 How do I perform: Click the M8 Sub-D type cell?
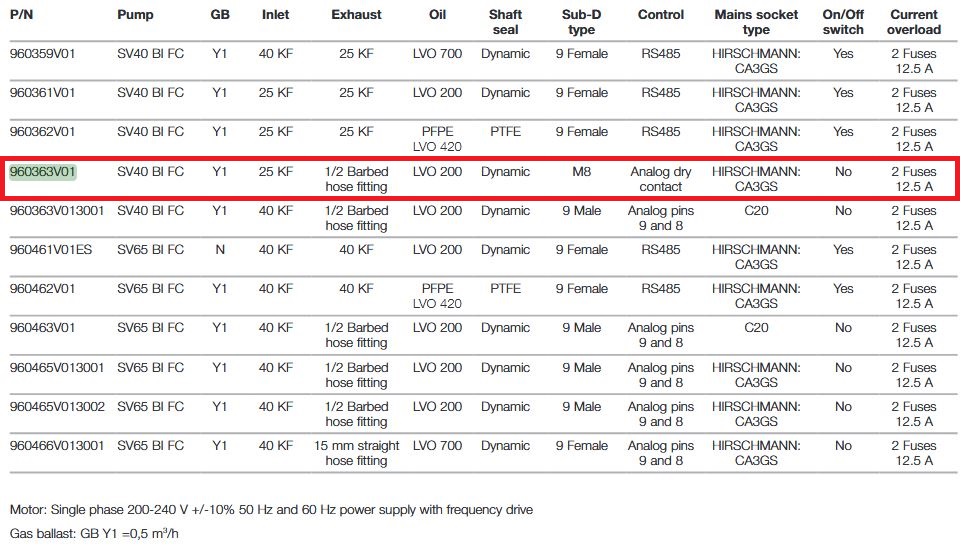(x=581, y=172)
